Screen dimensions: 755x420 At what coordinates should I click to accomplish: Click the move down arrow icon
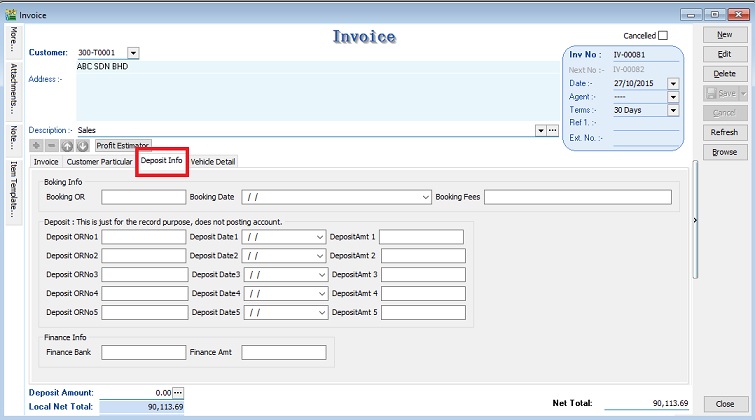[83, 145]
